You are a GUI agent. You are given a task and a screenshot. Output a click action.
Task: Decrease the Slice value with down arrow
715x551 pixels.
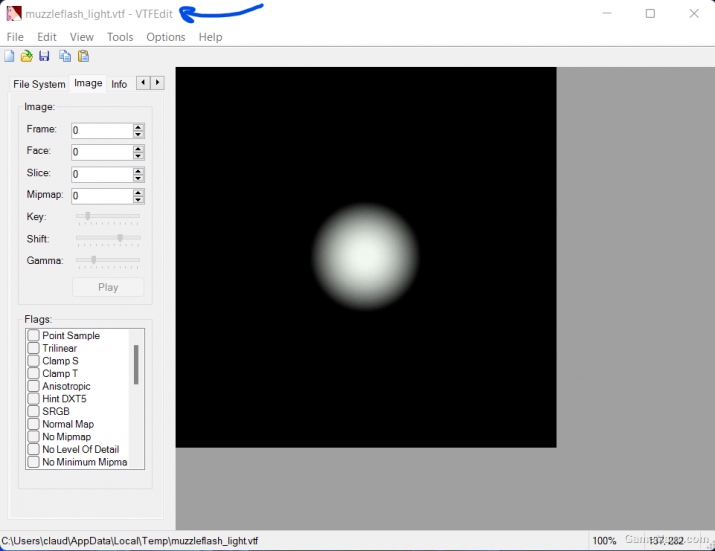tap(138, 178)
